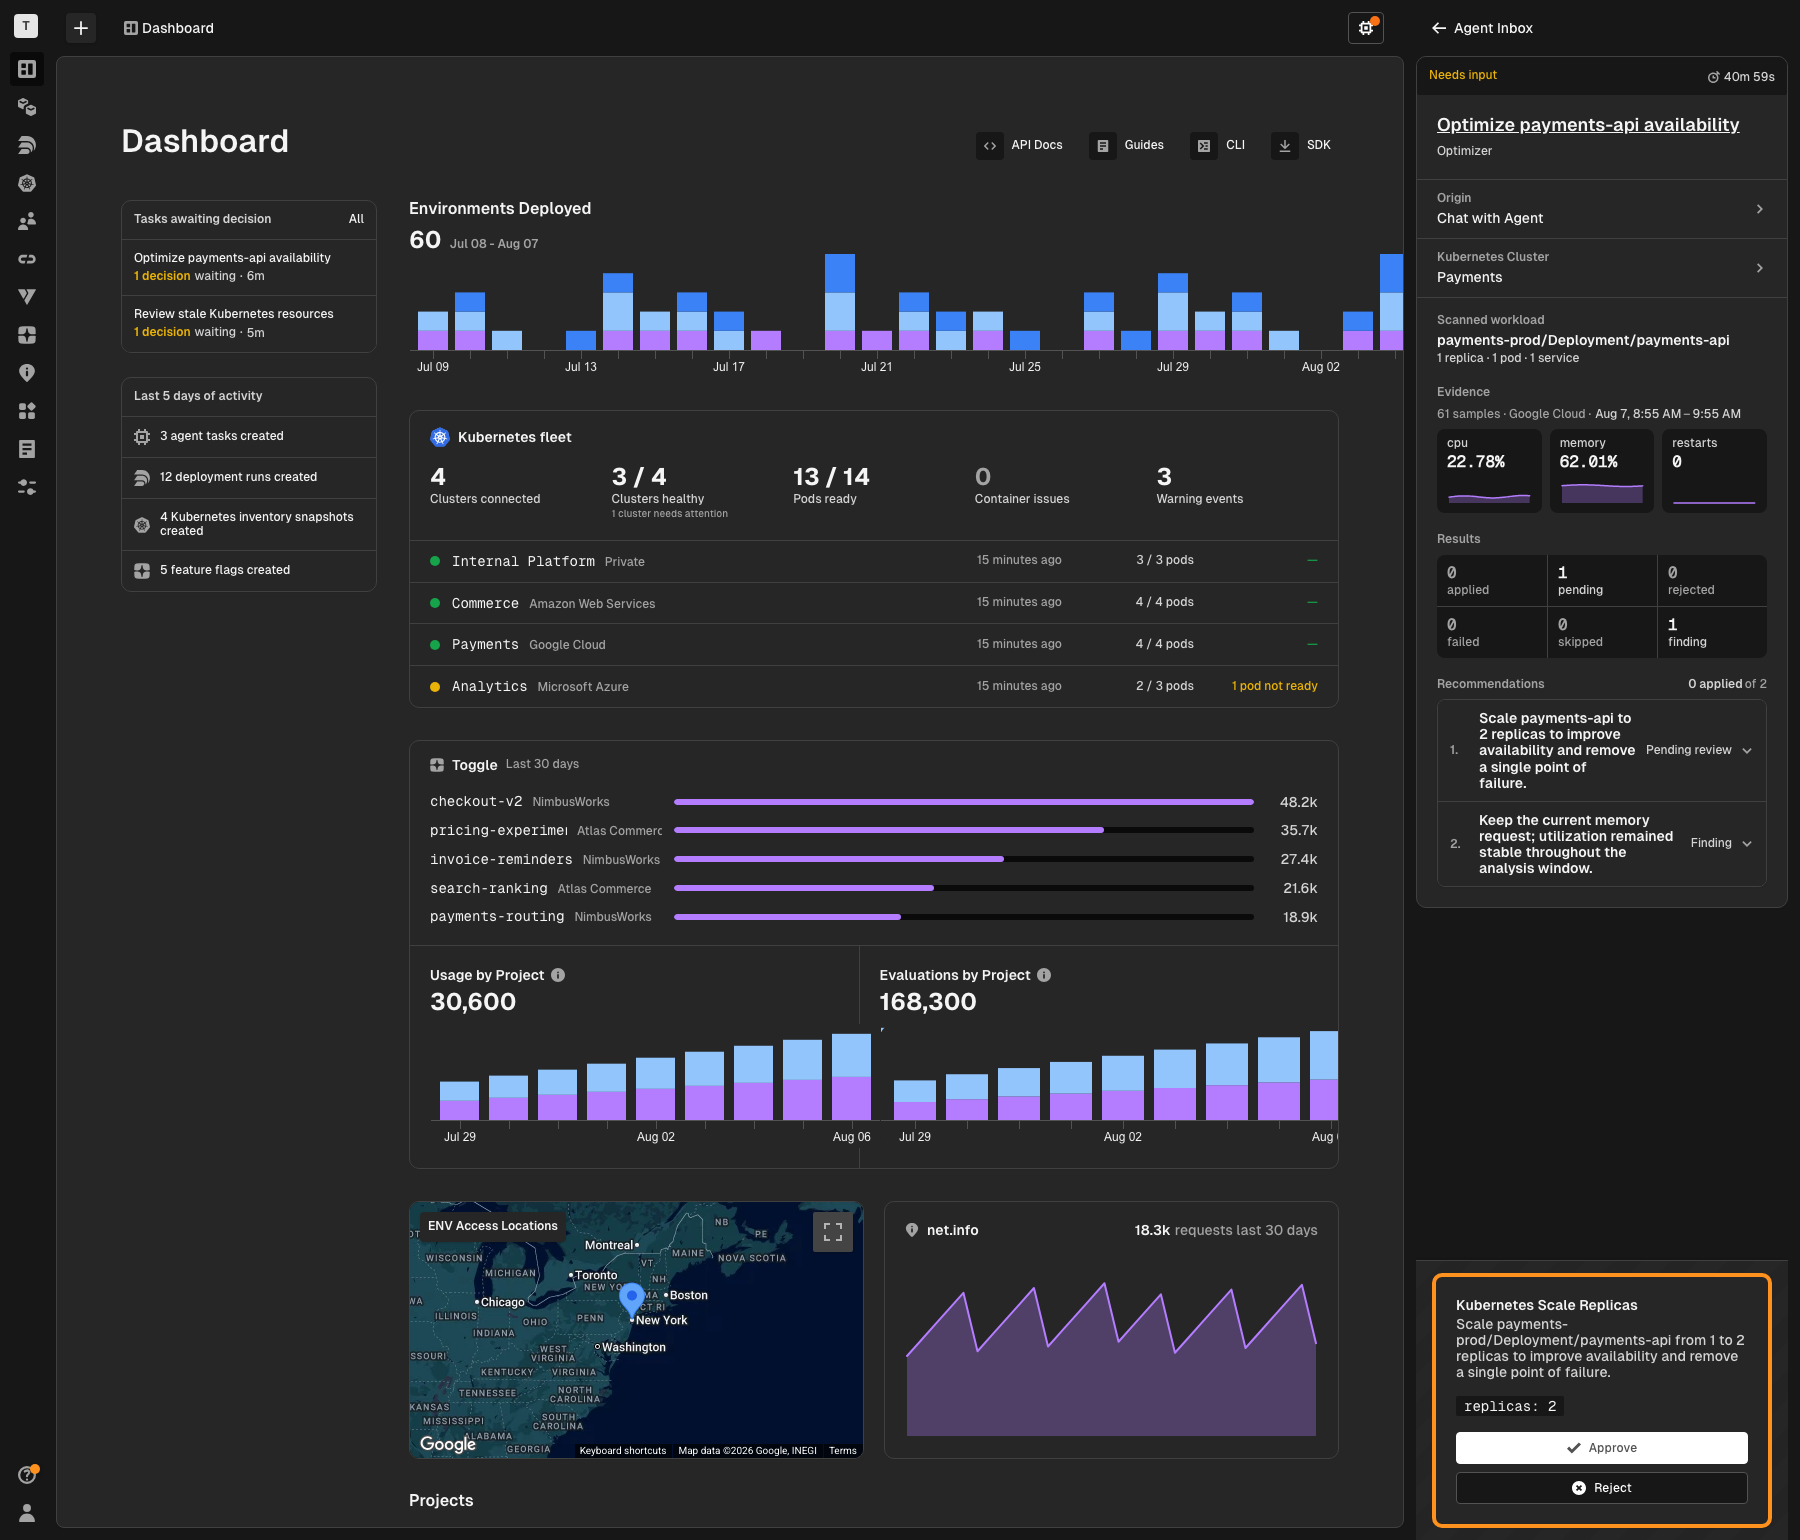
Task: Click the map location pin marker
Action: (632, 1300)
